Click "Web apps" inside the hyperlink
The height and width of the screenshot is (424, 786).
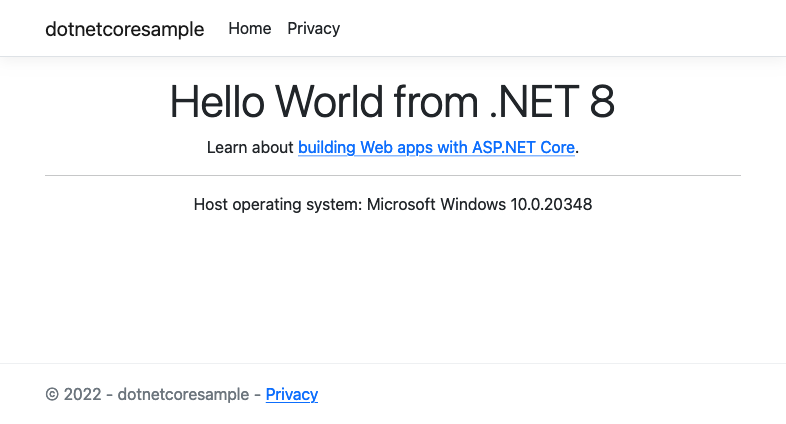[x=395, y=148]
